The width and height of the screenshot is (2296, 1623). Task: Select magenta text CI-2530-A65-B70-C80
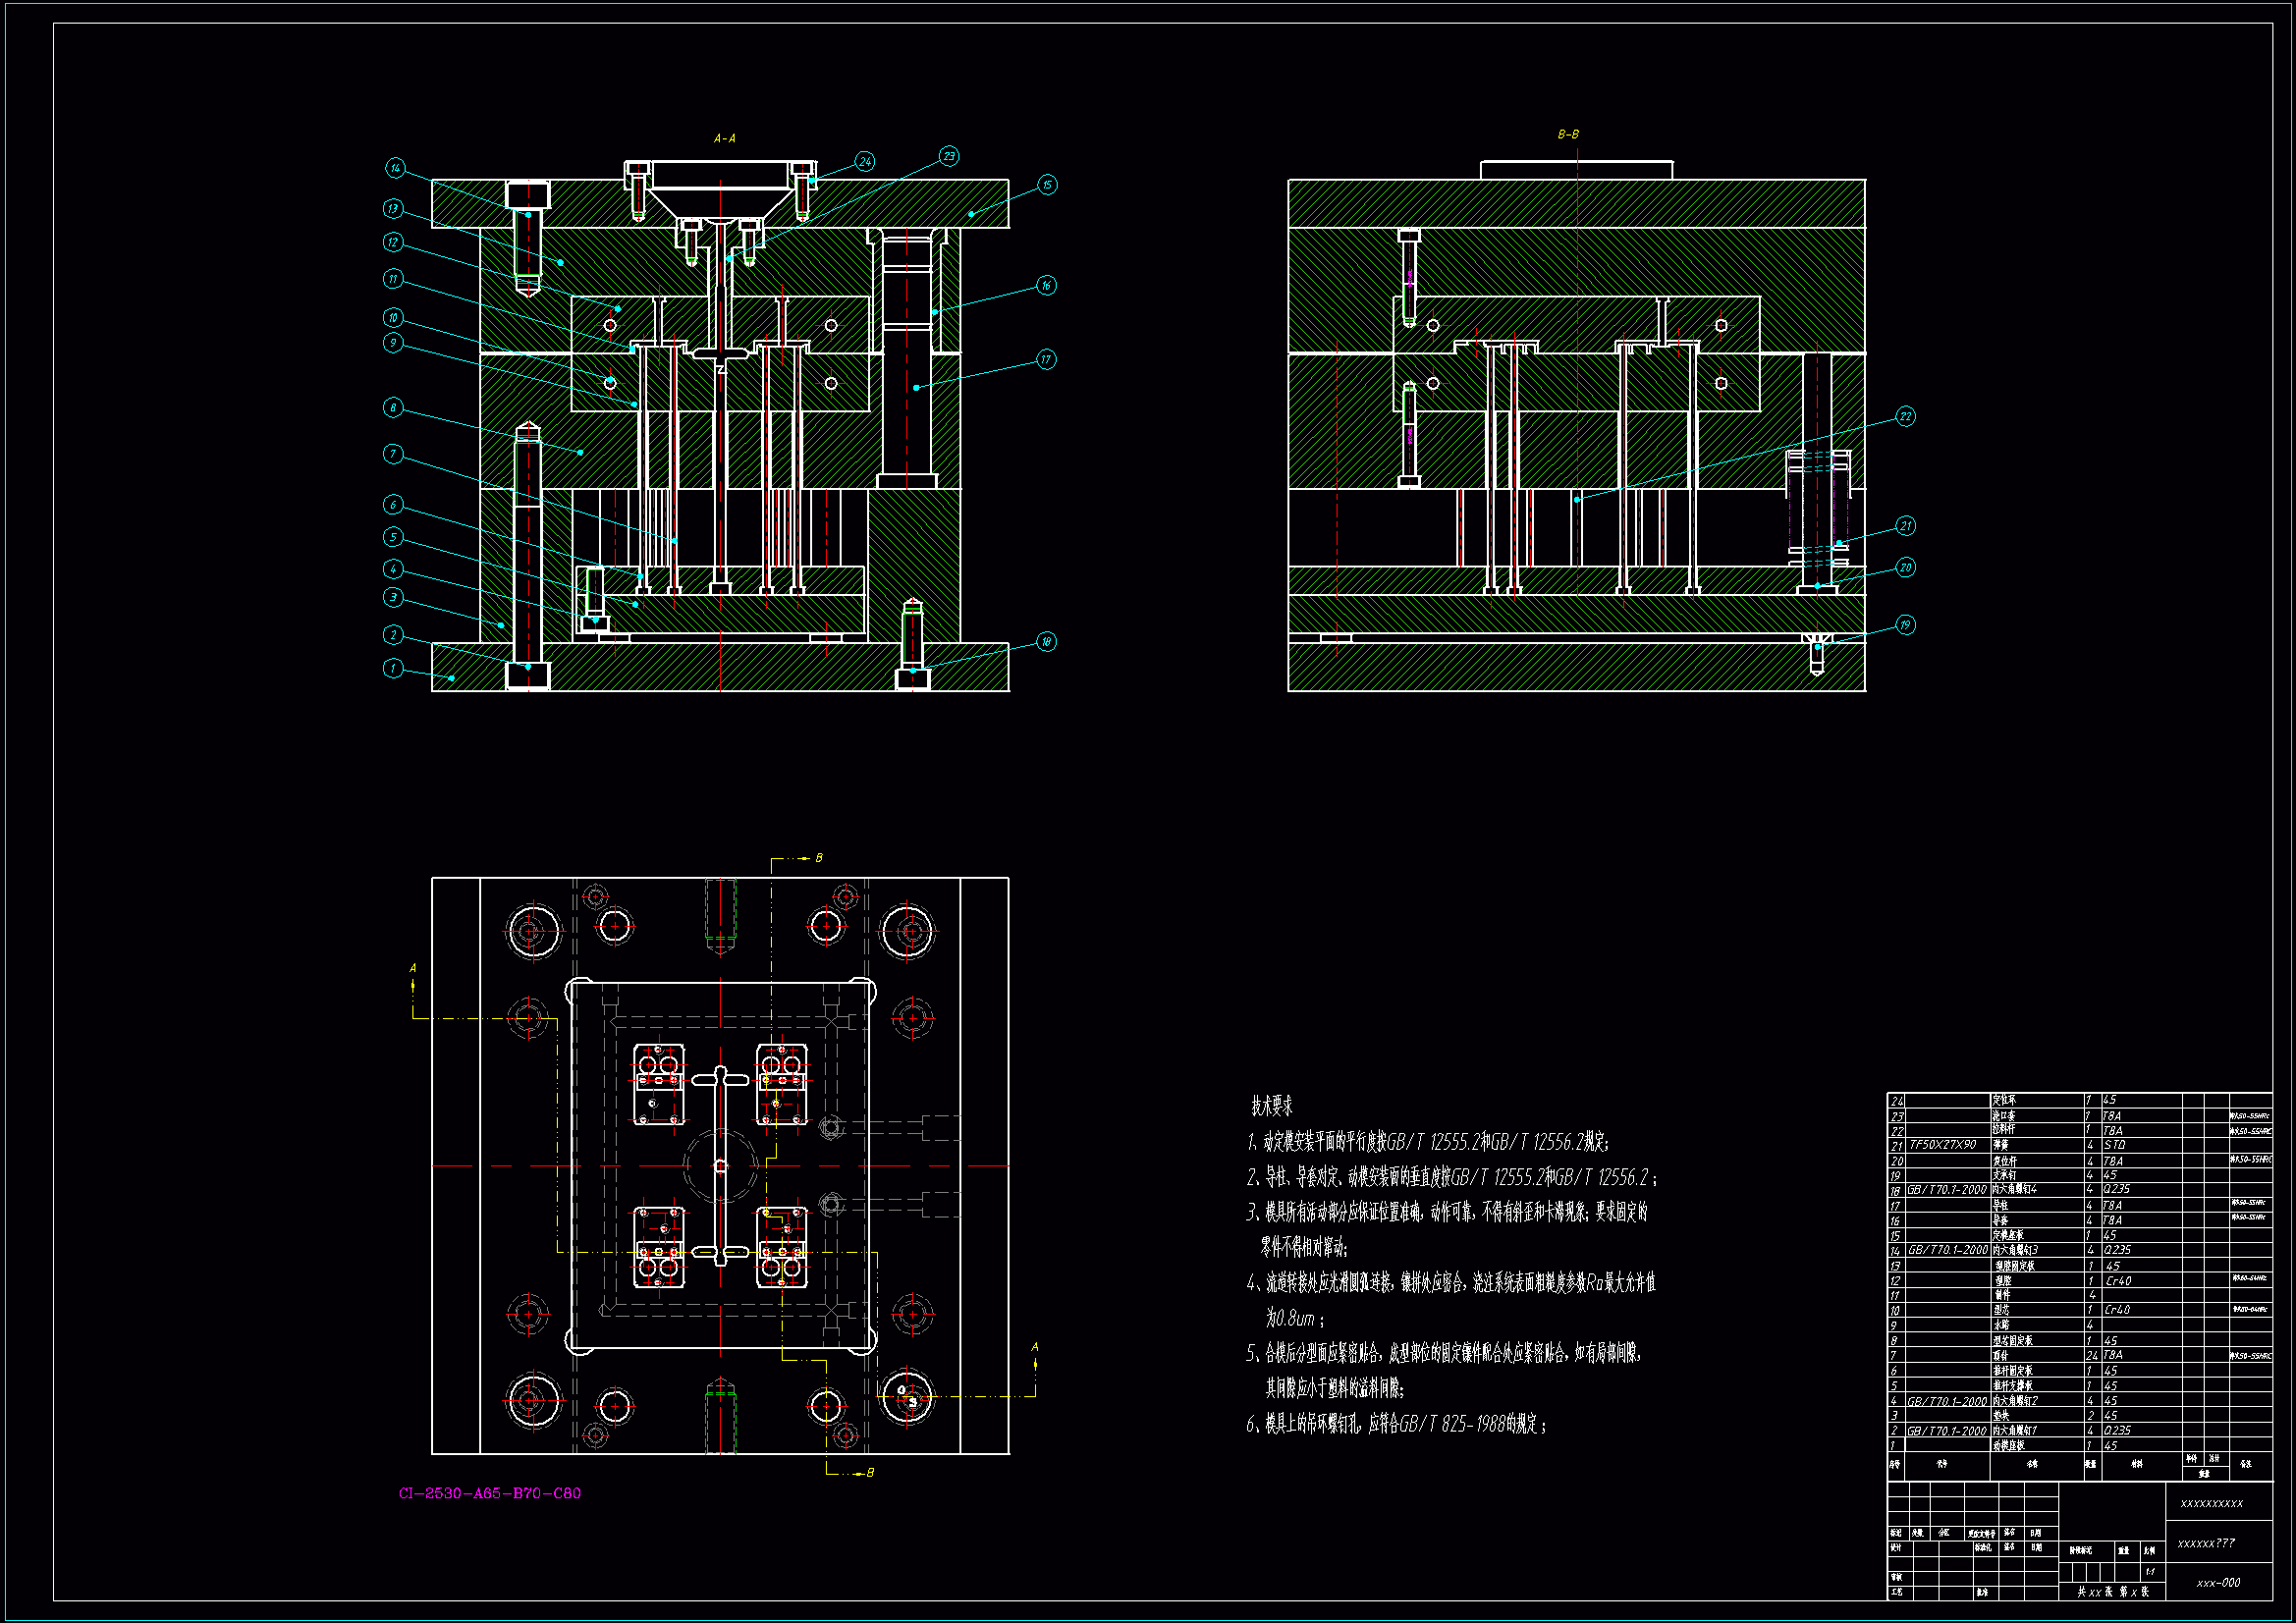click(x=490, y=1493)
